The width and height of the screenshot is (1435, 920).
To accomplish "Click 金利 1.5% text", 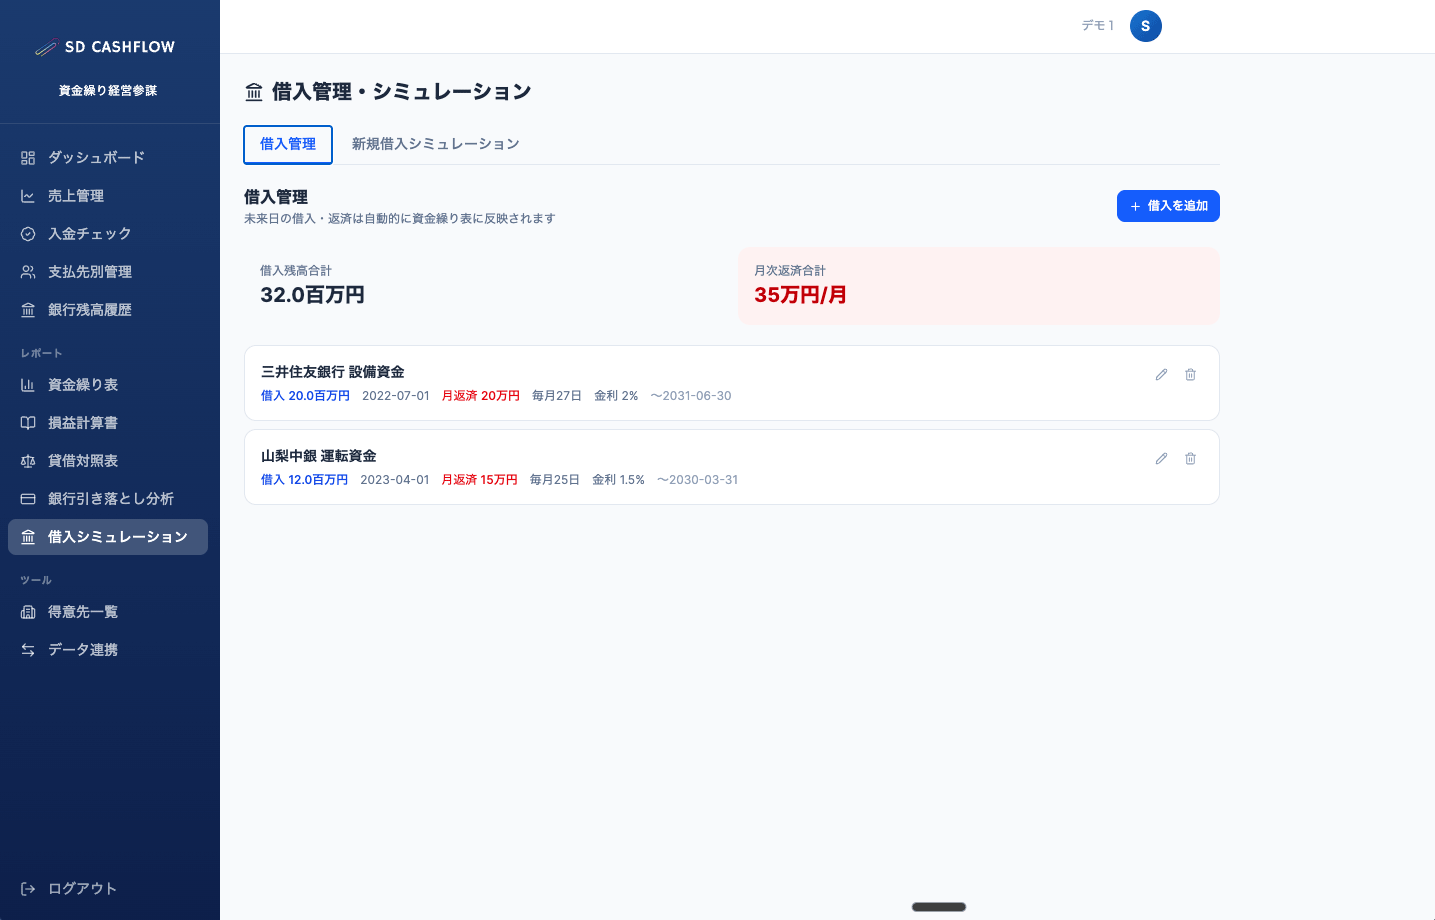I will click(618, 480).
